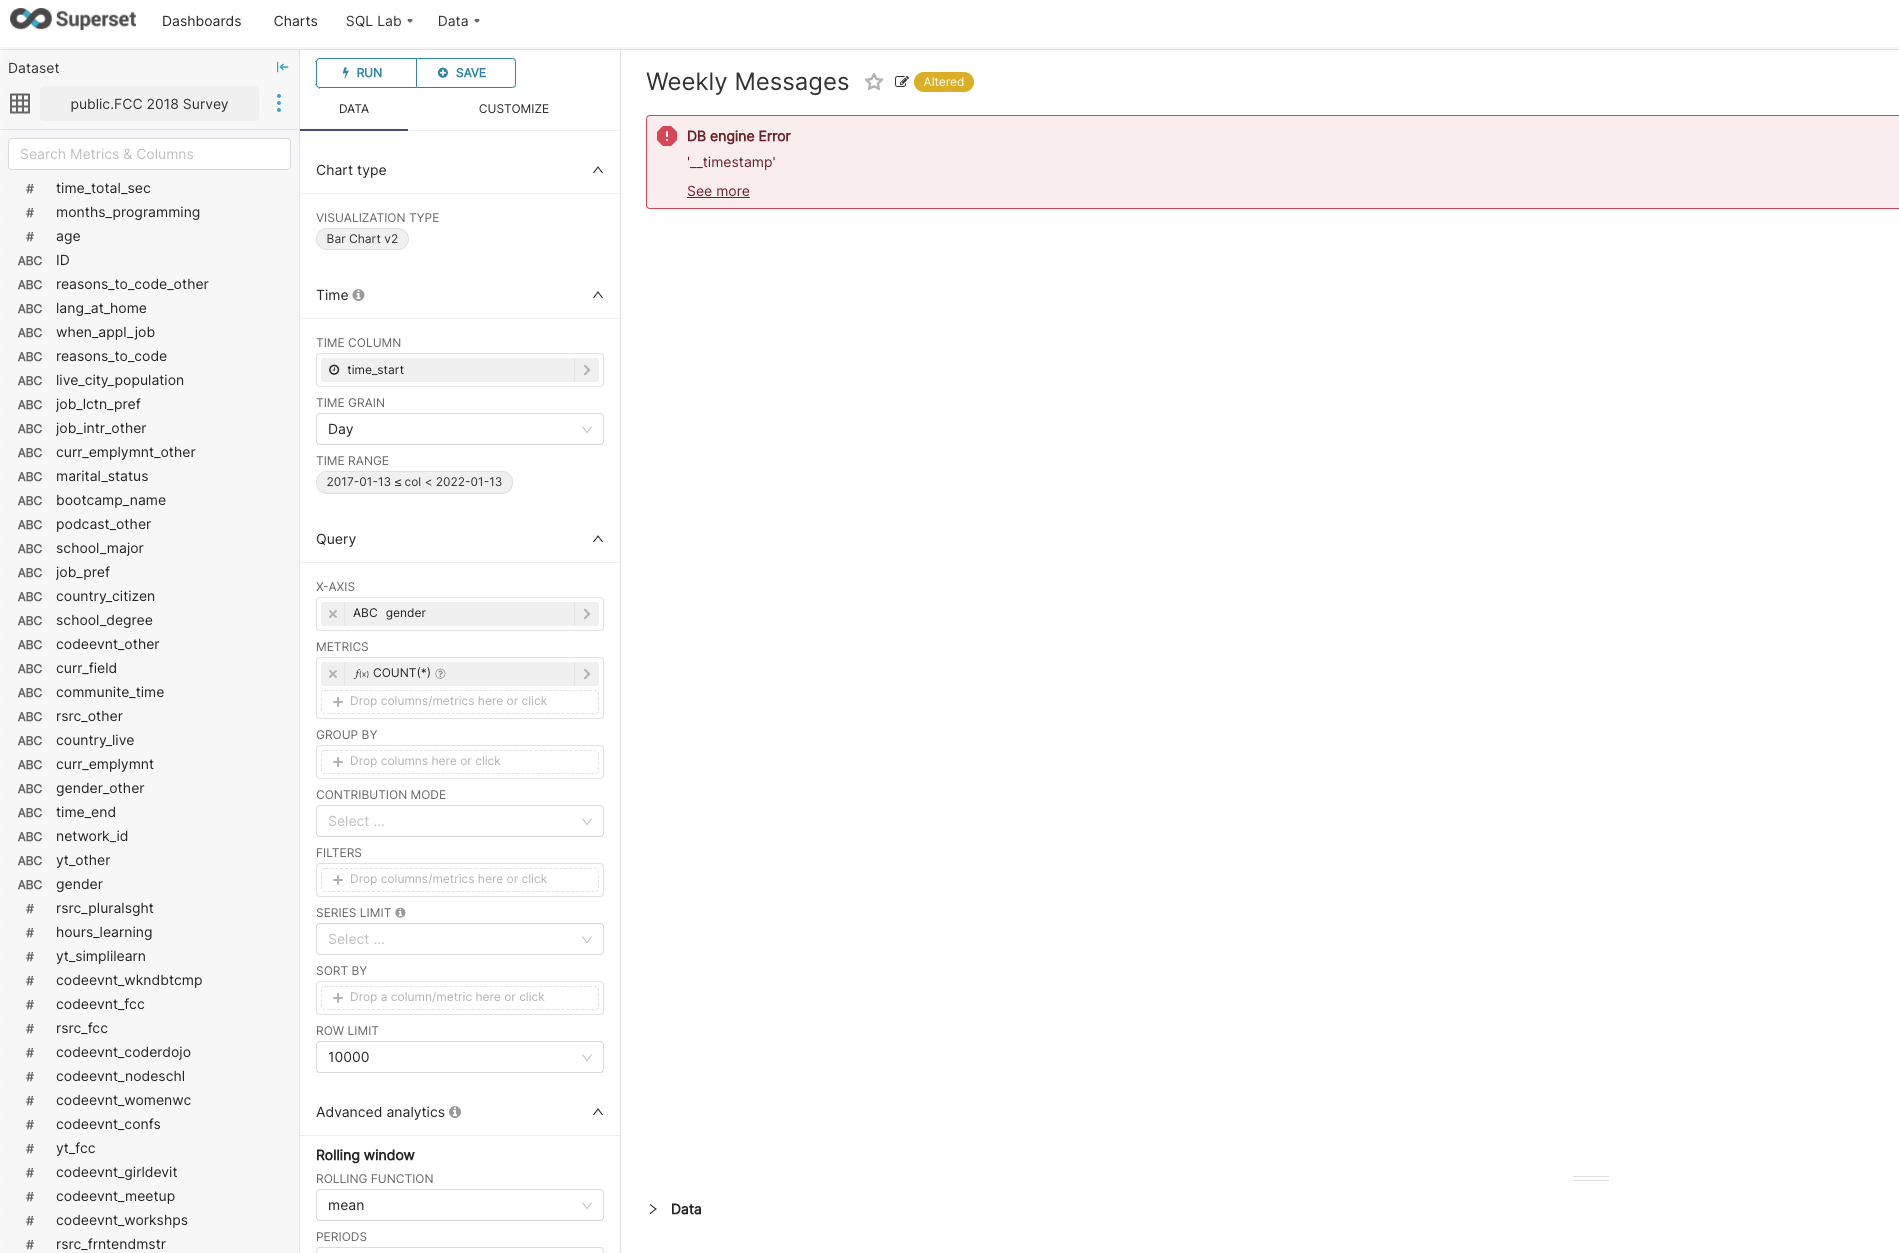Go to the Charts menu item
The image size is (1899, 1253).
[x=295, y=21]
